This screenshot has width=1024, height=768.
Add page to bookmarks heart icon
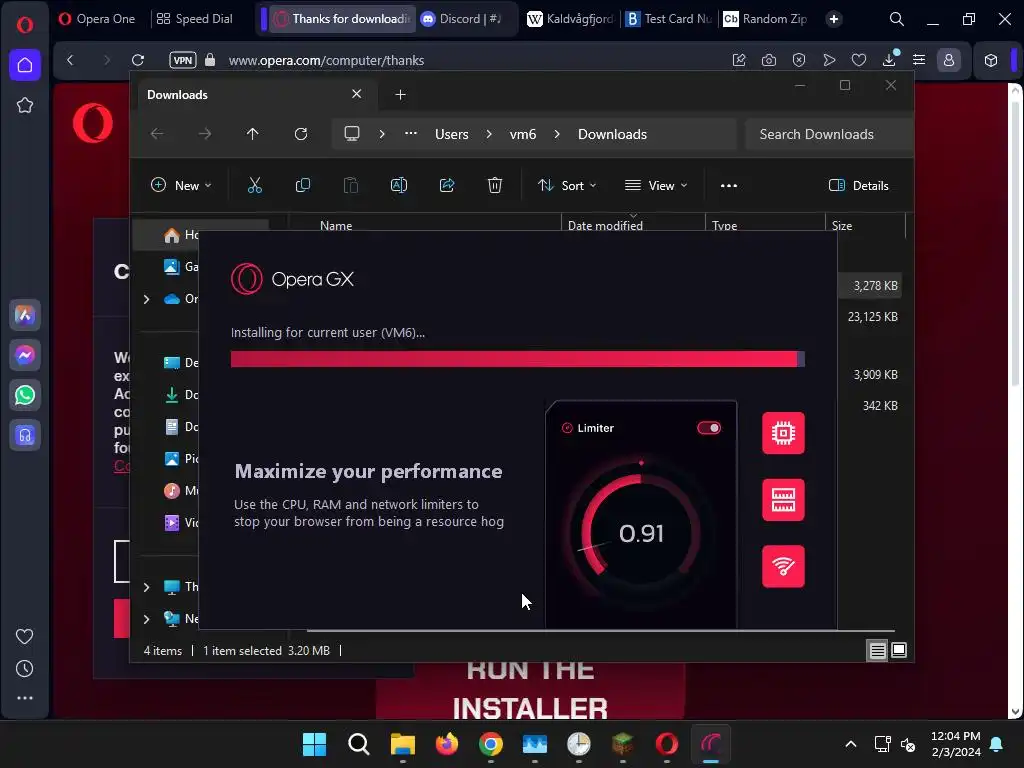point(859,60)
